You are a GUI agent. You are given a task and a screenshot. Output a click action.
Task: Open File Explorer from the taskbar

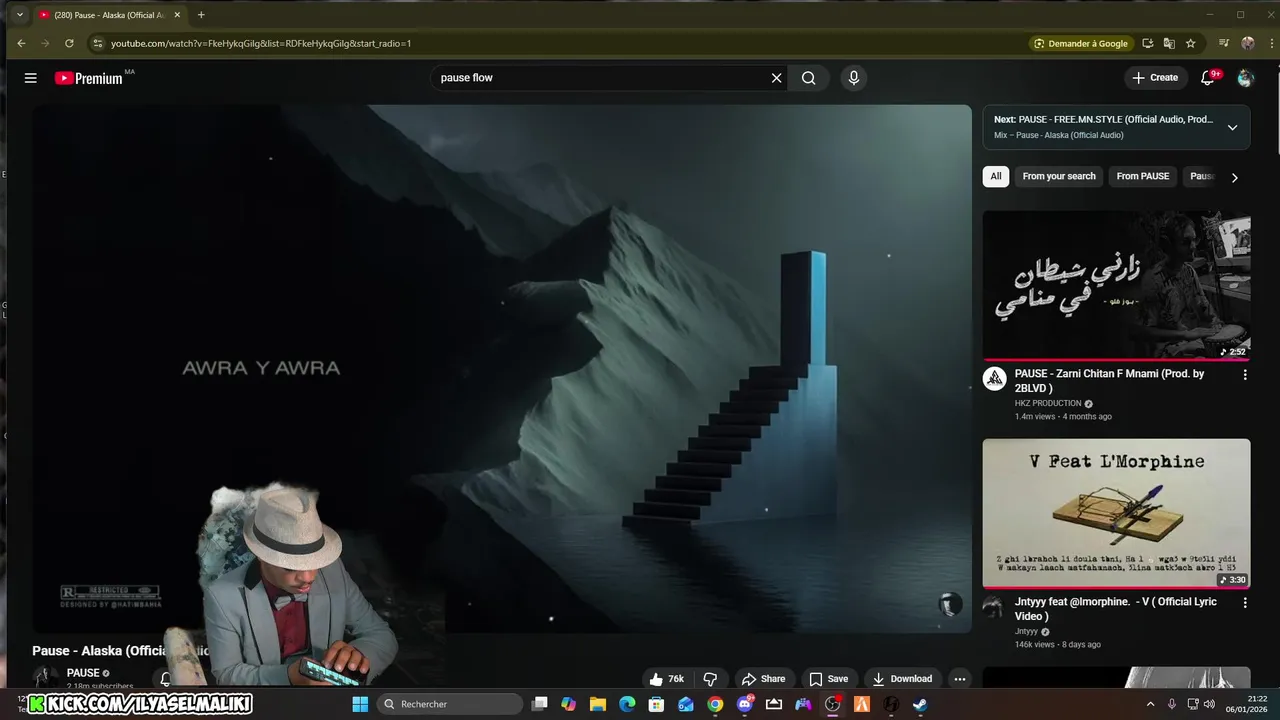[x=598, y=704]
